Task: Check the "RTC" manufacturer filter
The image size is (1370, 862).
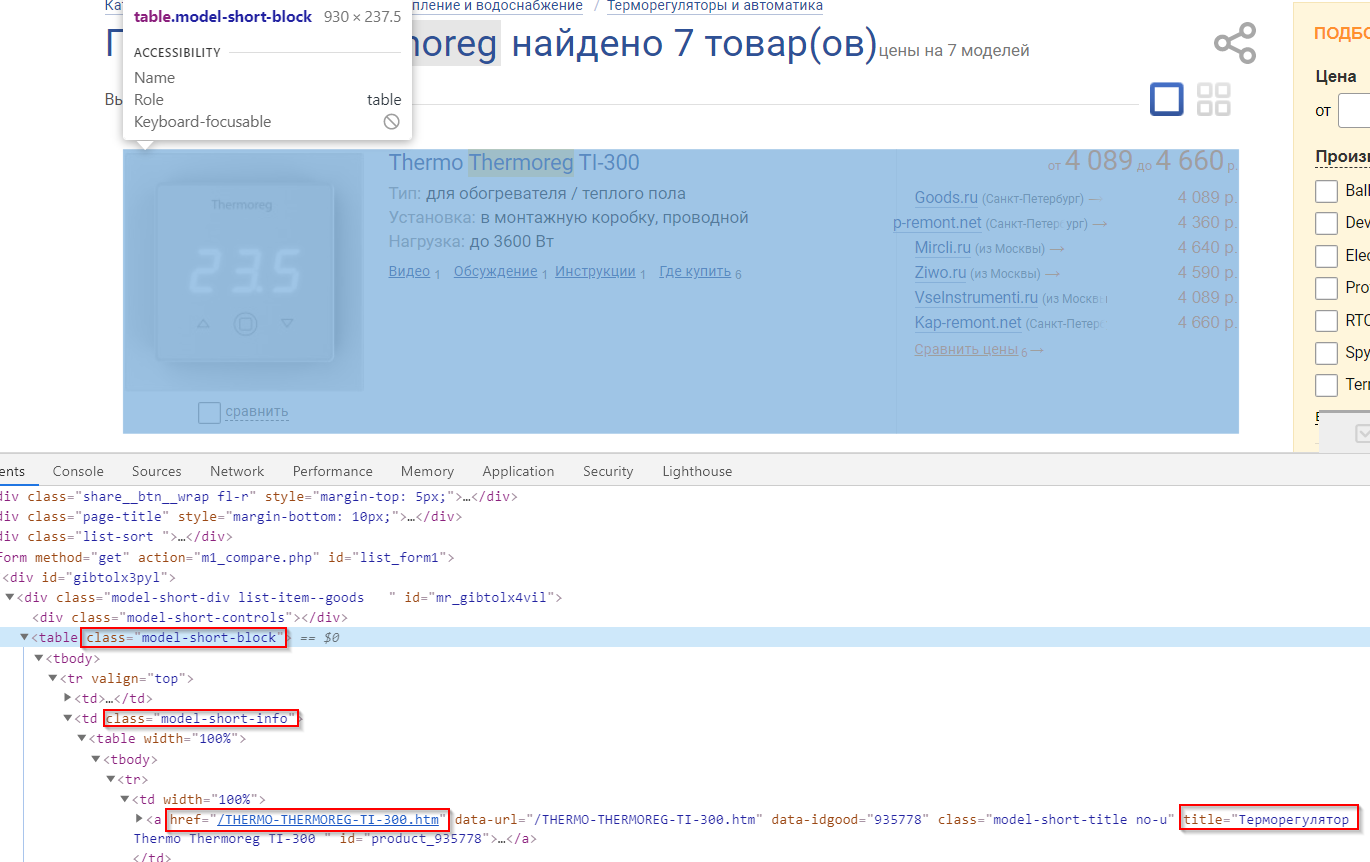Action: (x=1326, y=320)
